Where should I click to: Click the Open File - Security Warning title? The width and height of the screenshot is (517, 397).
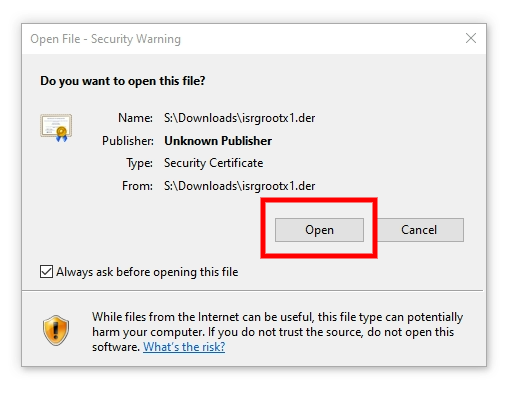105,39
